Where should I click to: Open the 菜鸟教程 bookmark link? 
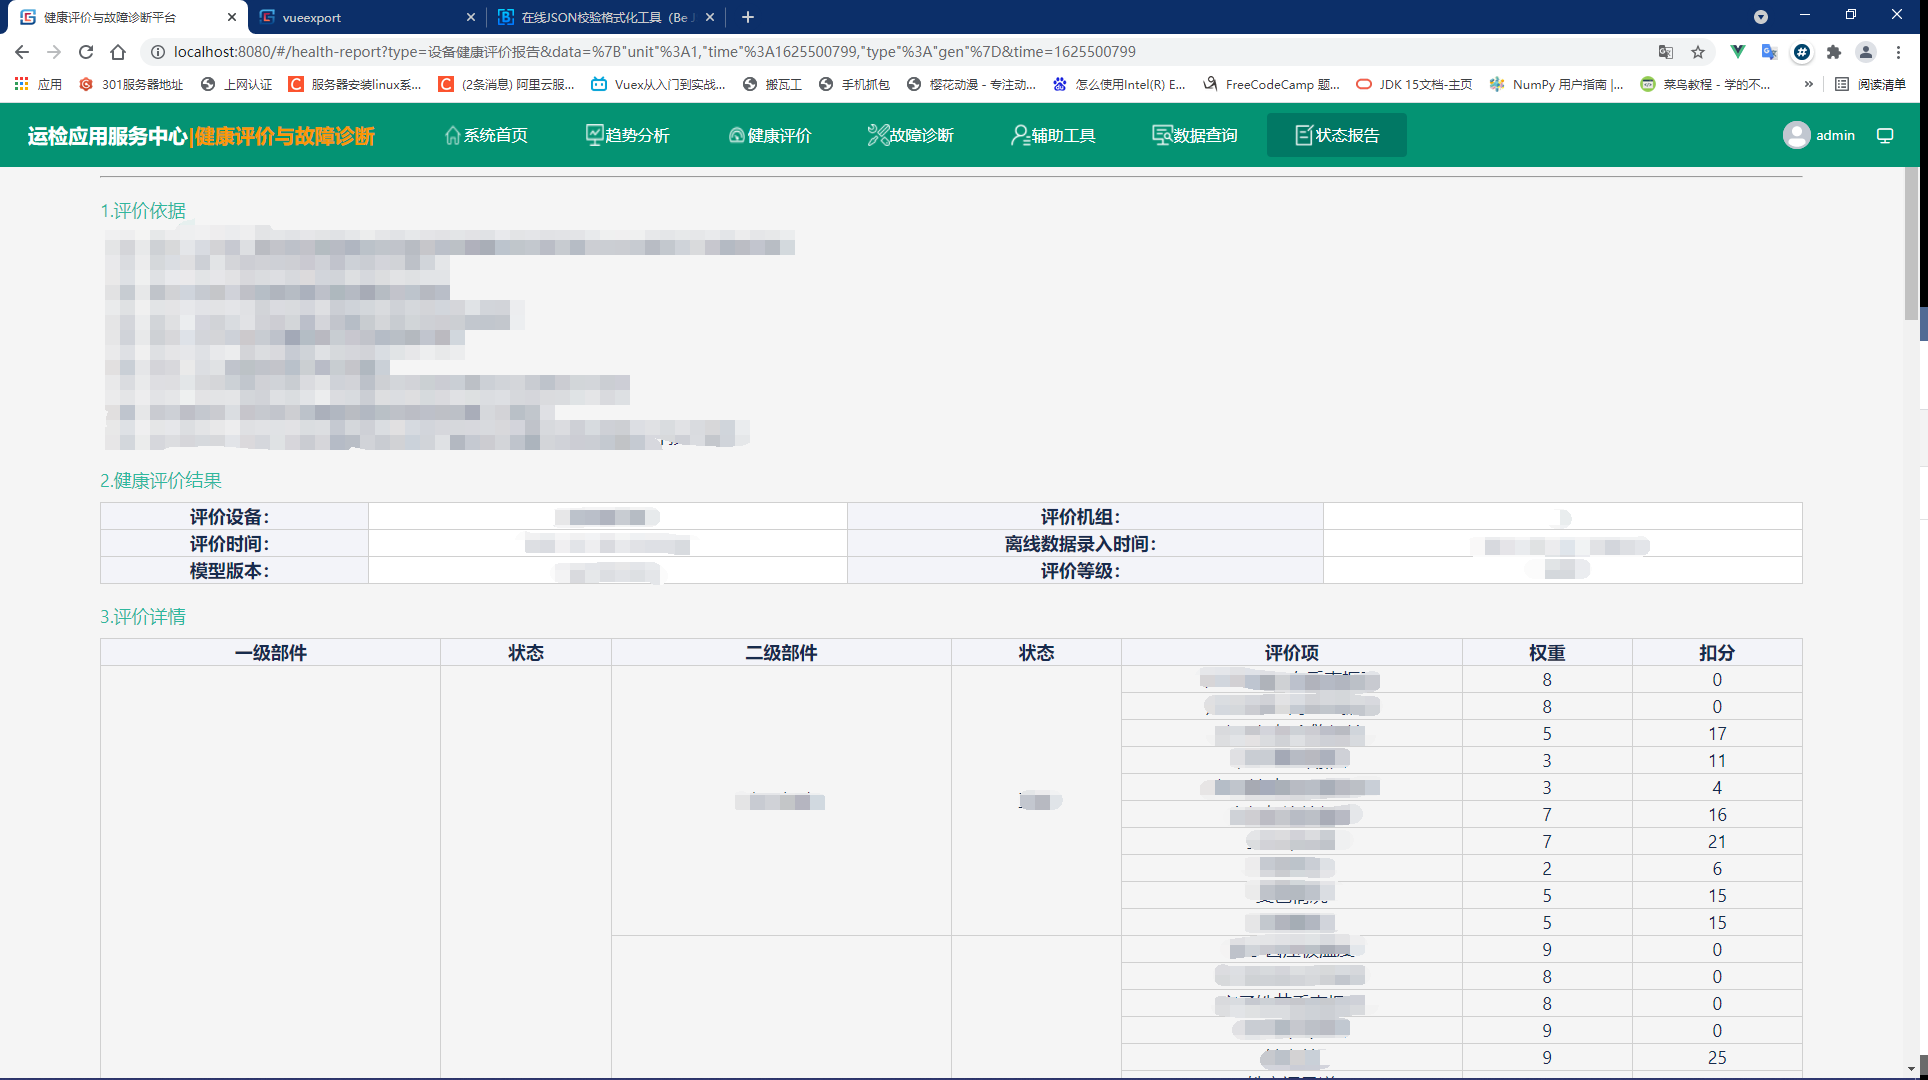click(1705, 84)
